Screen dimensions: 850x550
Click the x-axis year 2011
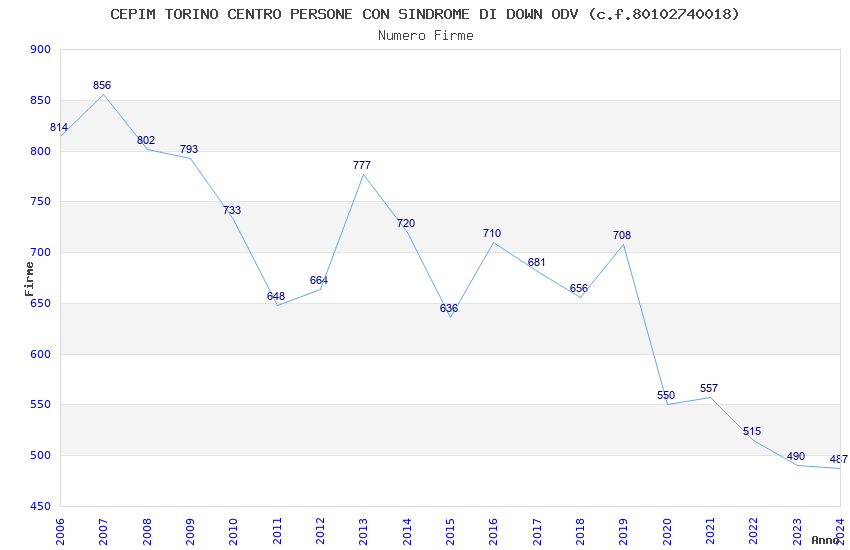(276, 532)
